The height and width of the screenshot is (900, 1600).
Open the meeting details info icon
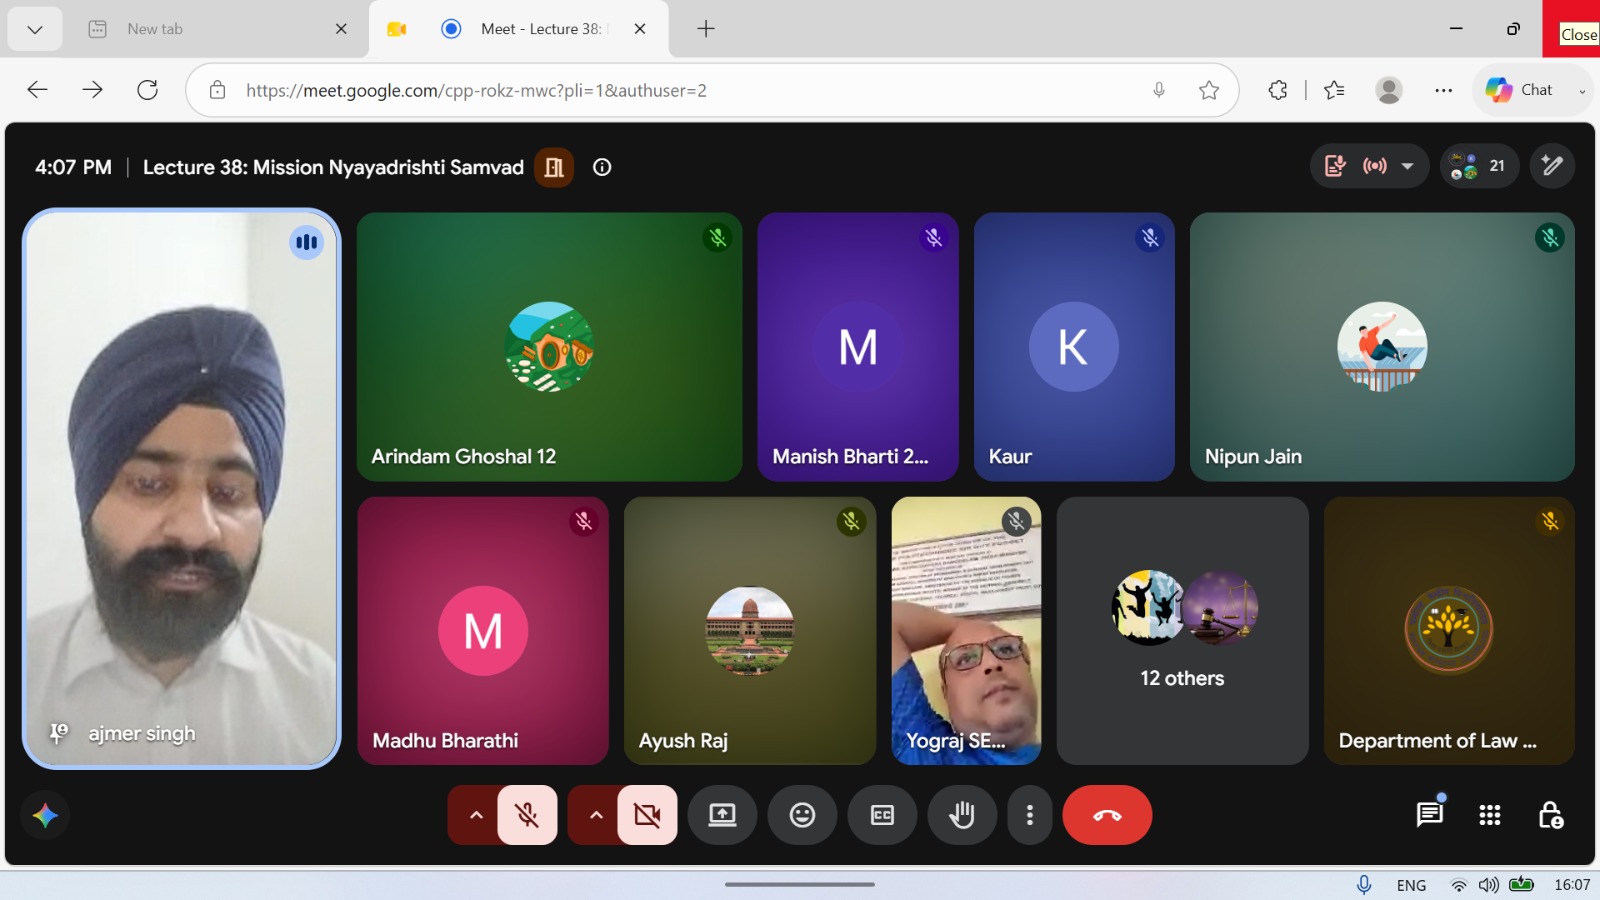(x=602, y=167)
